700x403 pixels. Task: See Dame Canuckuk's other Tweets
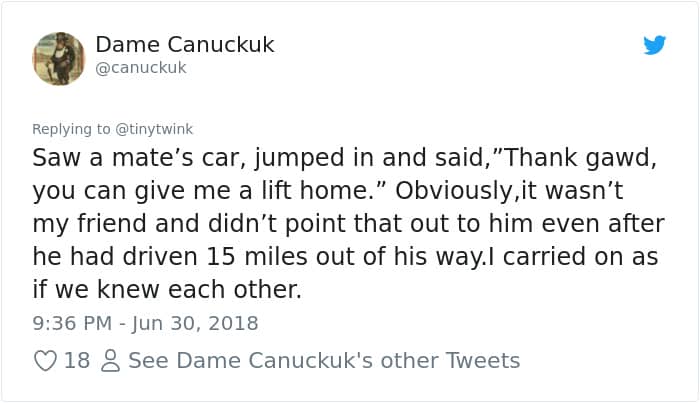click(x=324, y=360)
